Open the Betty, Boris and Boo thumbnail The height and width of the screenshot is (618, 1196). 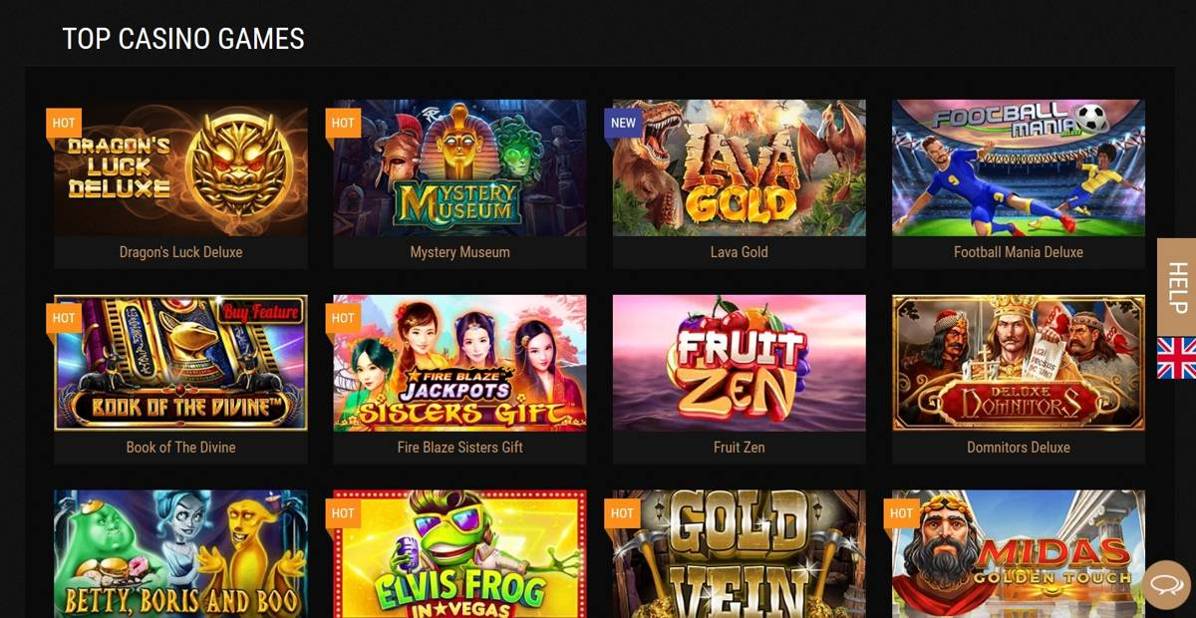point(181,554)
